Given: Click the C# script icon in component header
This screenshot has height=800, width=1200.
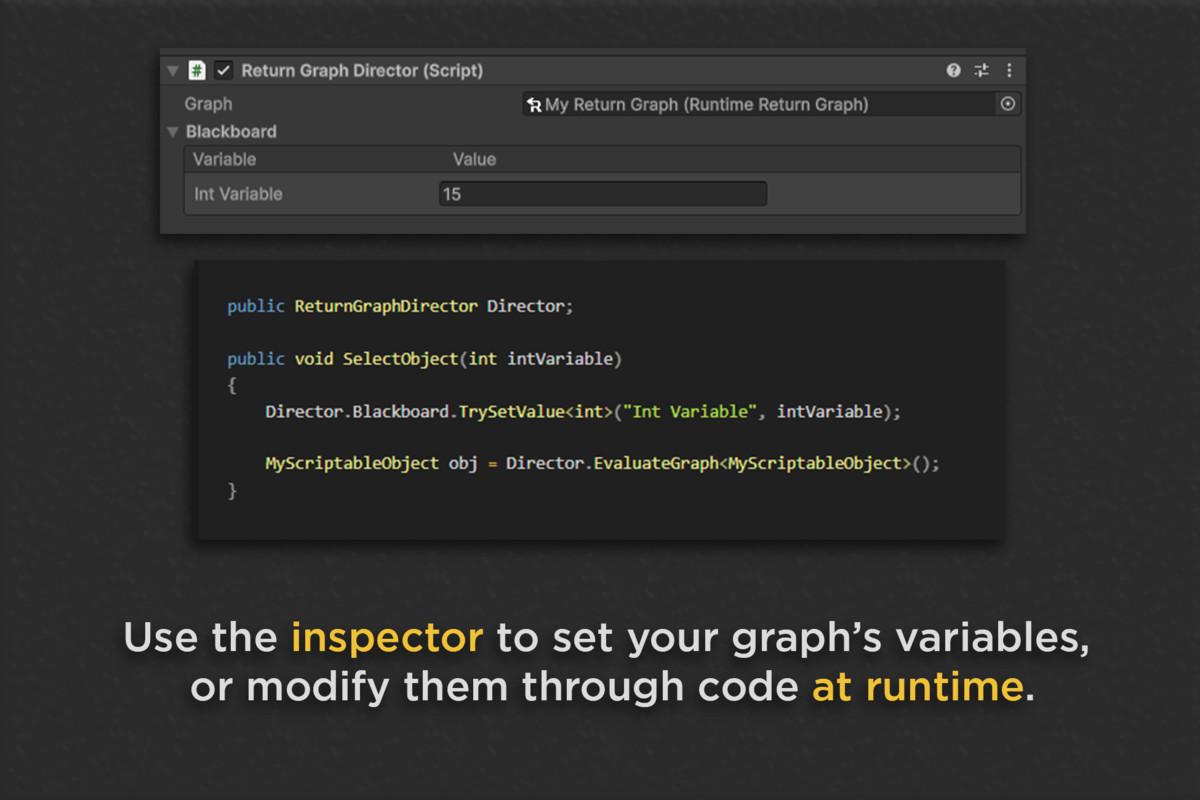Looking at the screenshot, I should pyautogui.click(x=197, y=71).
